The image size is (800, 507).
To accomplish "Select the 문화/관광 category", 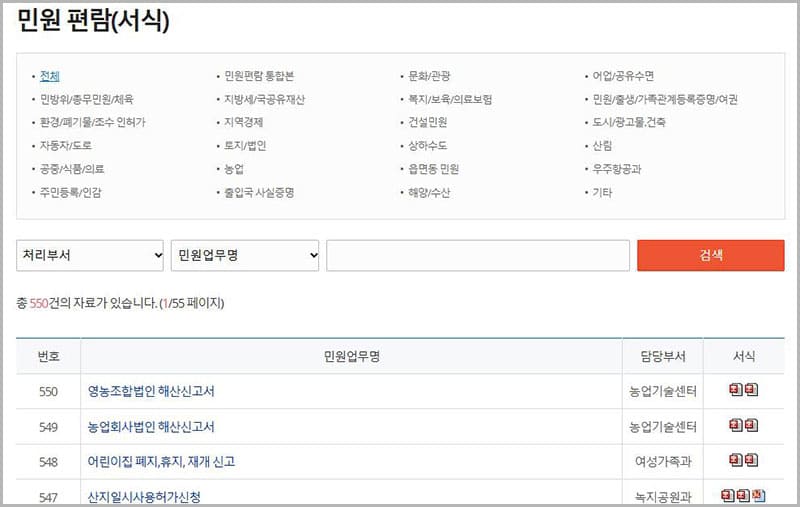I will click(429, 76).
